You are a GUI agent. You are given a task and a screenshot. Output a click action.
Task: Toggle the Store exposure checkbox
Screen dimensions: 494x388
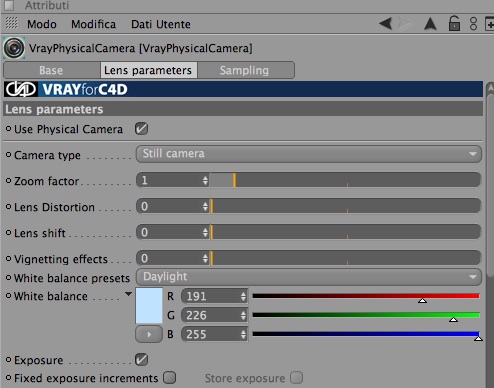click(x=296, y=378)
